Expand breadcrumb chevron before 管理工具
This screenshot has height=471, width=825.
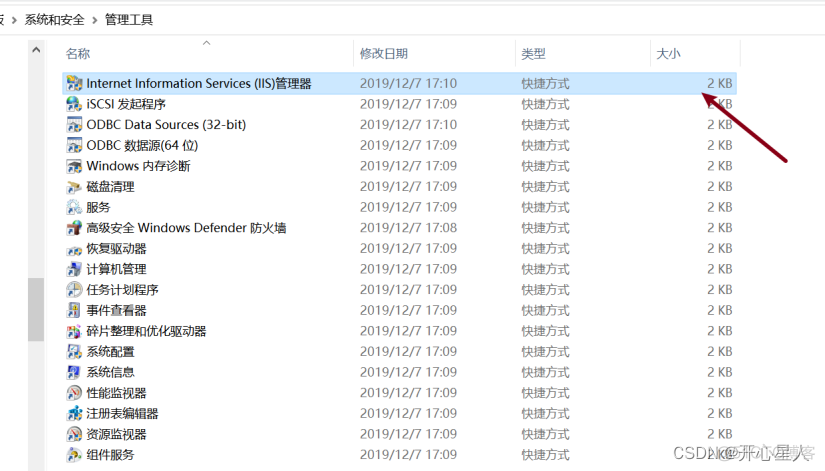[95, 21]
